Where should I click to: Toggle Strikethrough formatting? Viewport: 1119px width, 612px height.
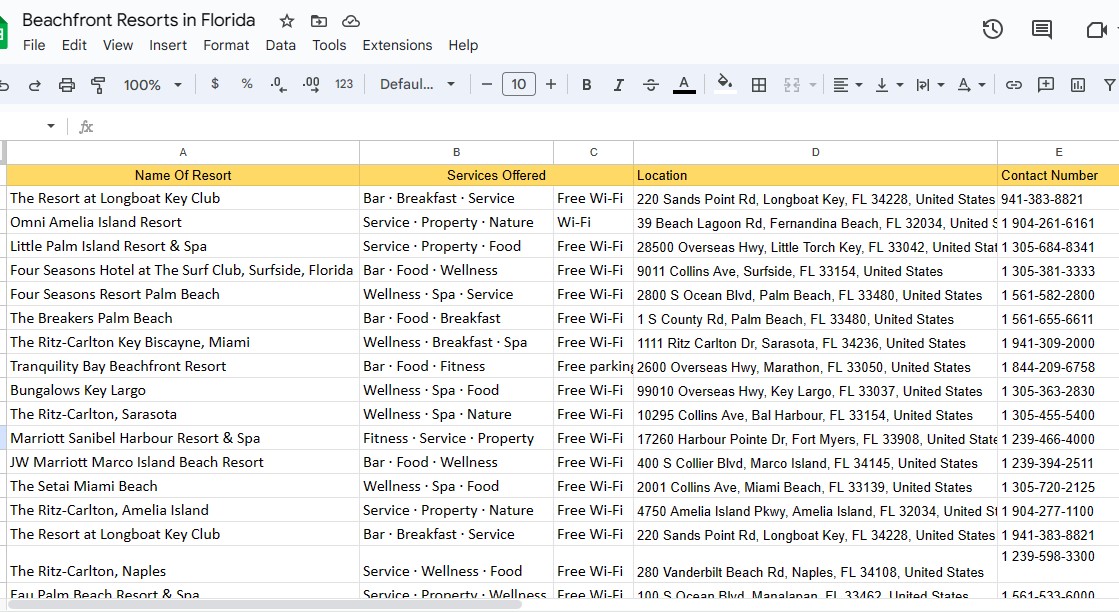click(x=651, y=85)
